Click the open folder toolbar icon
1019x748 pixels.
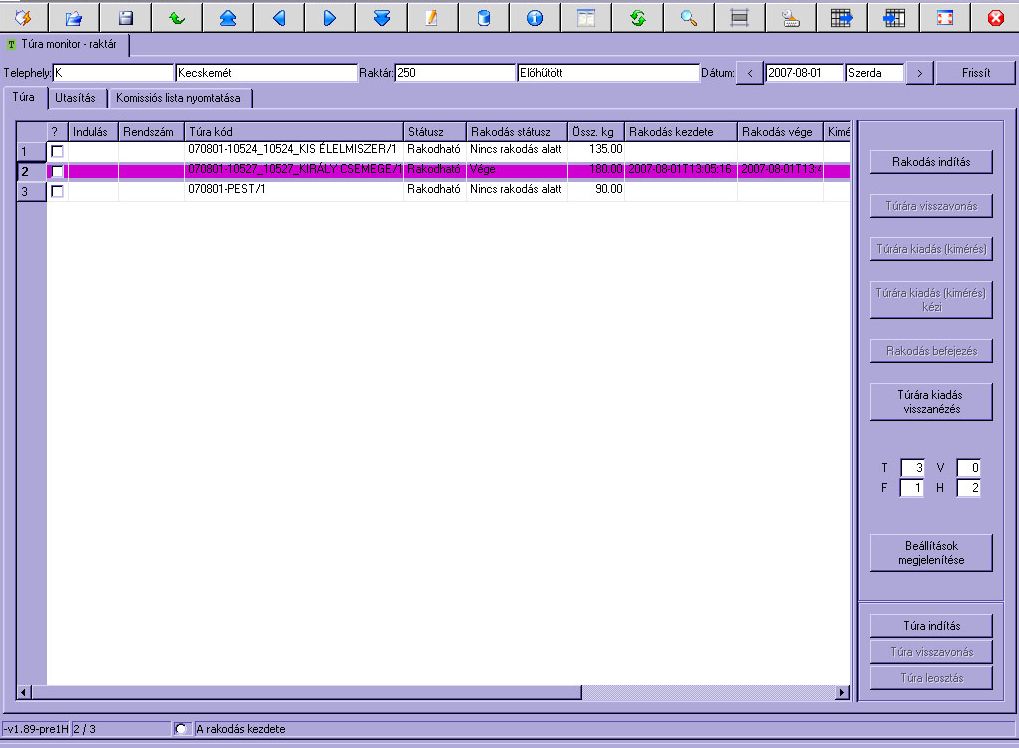click(74, 17)
